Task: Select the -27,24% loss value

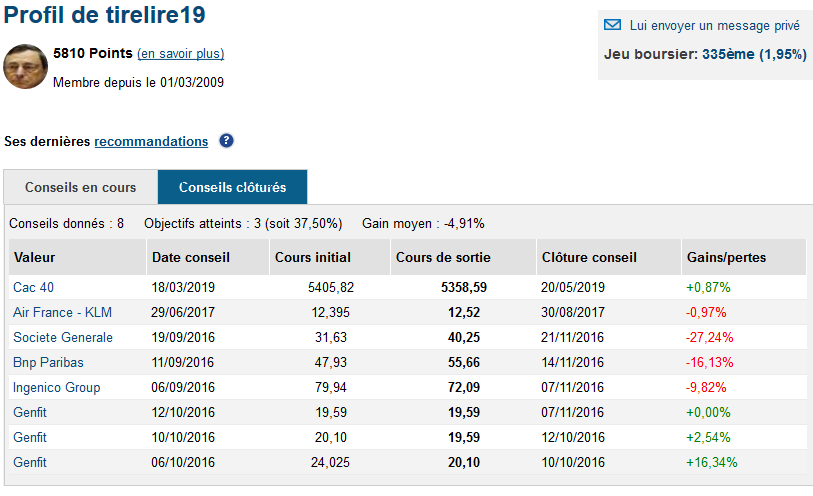Action: pyautogui.click(x=709, y=337)
